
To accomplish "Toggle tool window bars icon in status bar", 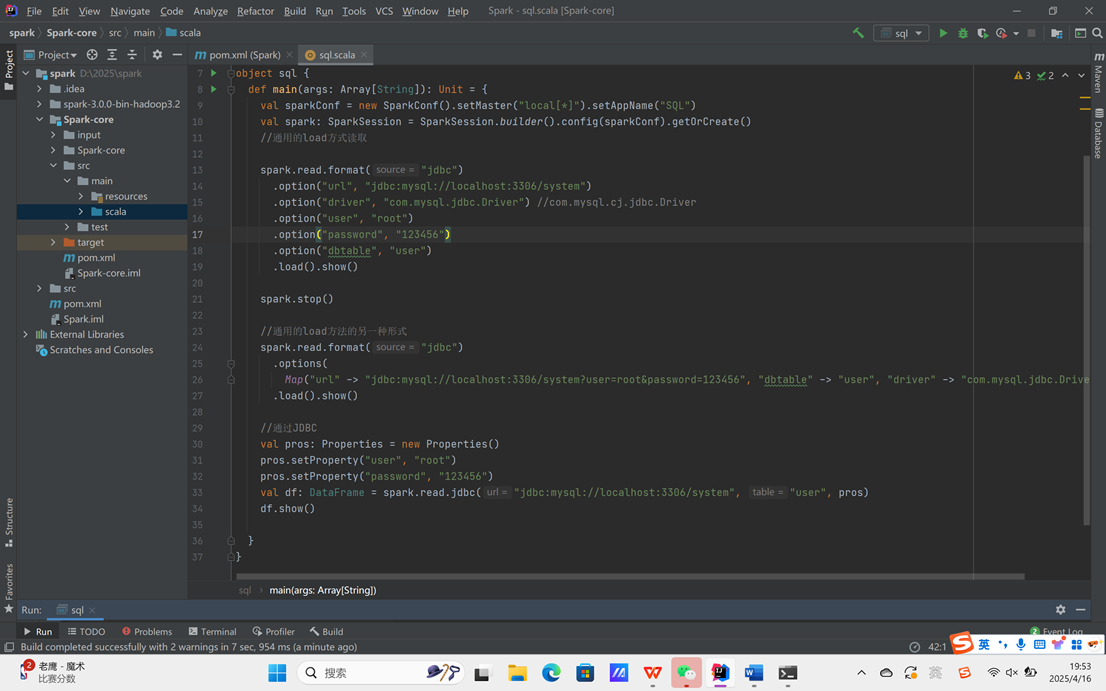I will click(x=9, y=647).
